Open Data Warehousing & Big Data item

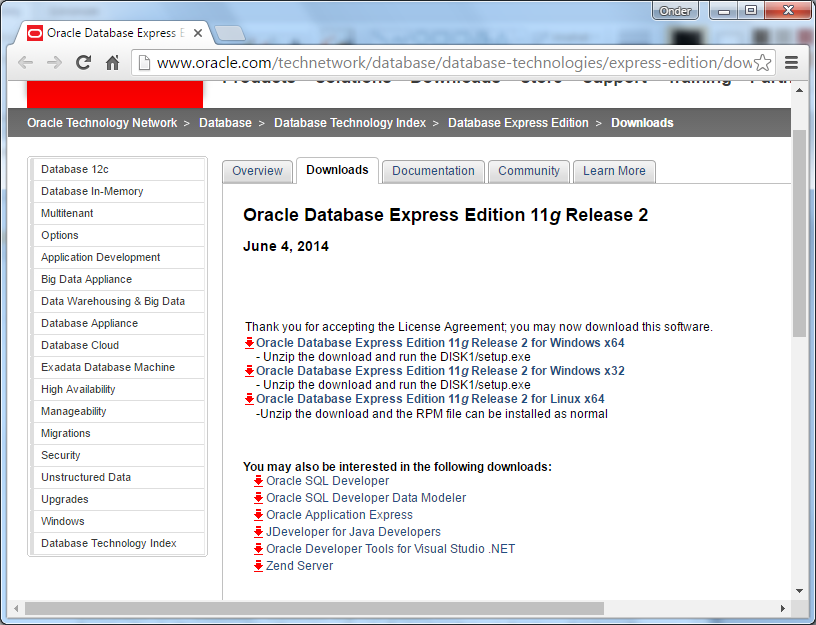point(119,301)
